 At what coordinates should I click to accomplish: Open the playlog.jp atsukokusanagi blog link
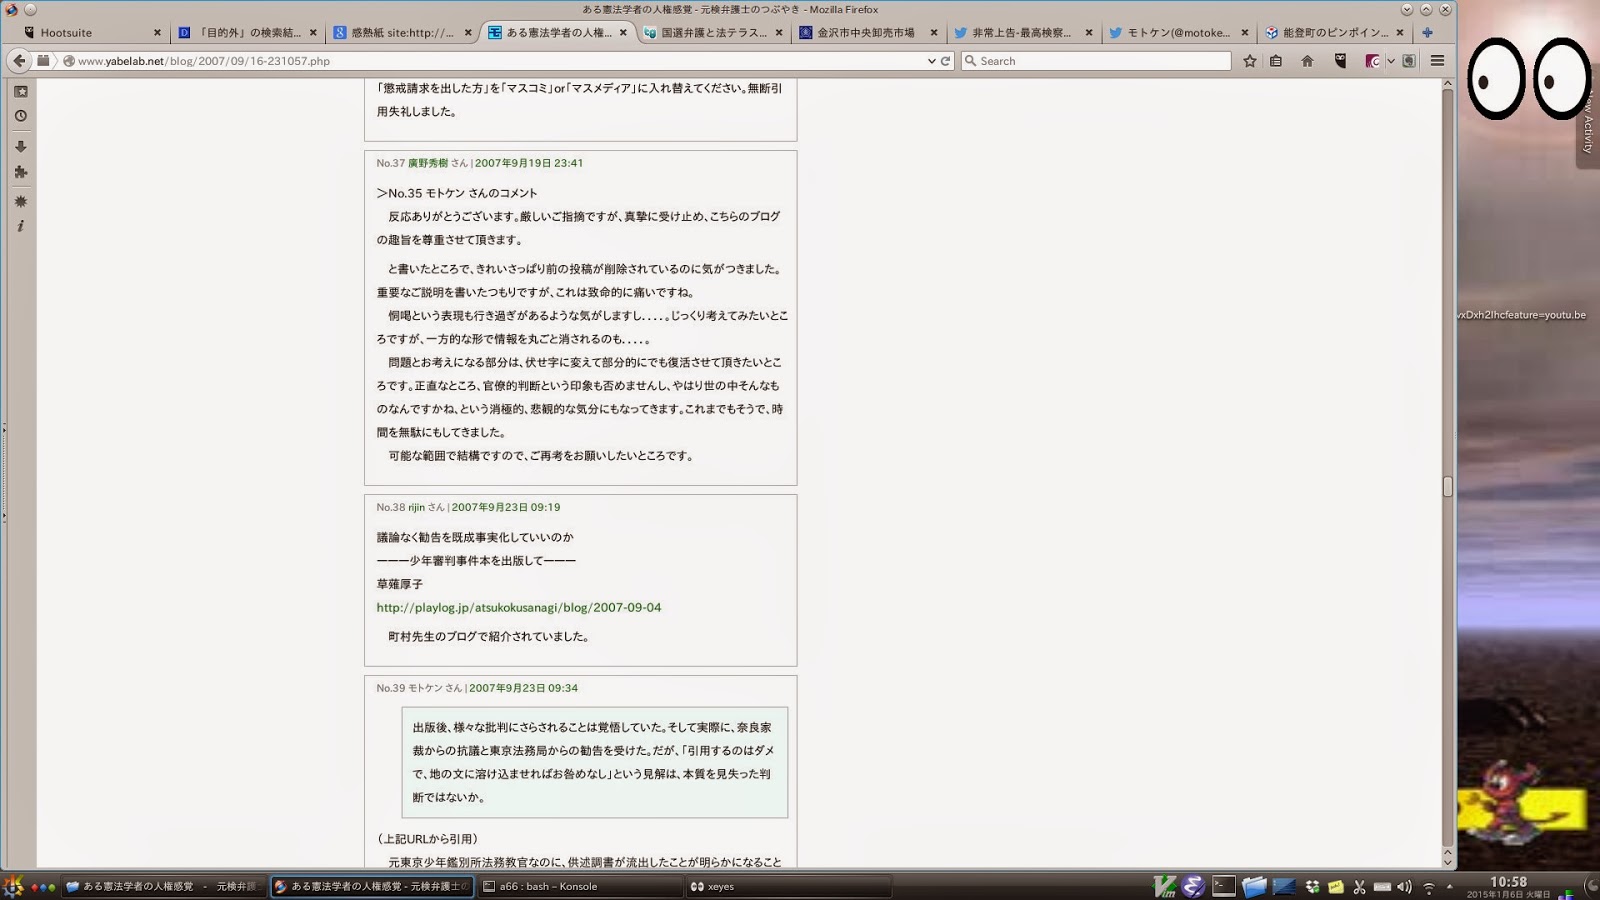pos(519,607)
